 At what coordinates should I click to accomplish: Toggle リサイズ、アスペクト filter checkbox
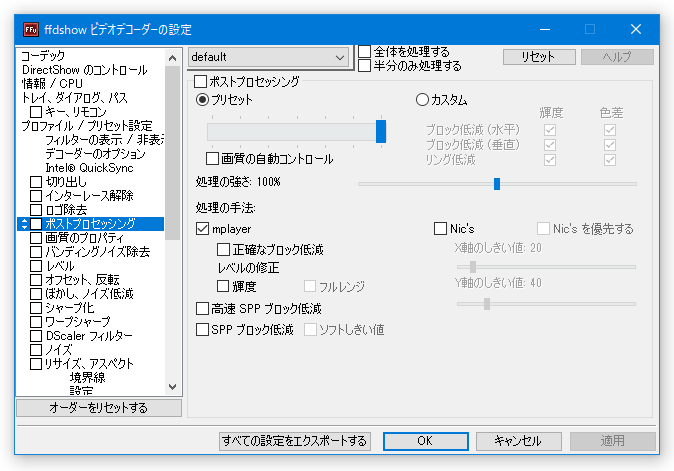tap(36, 364)
